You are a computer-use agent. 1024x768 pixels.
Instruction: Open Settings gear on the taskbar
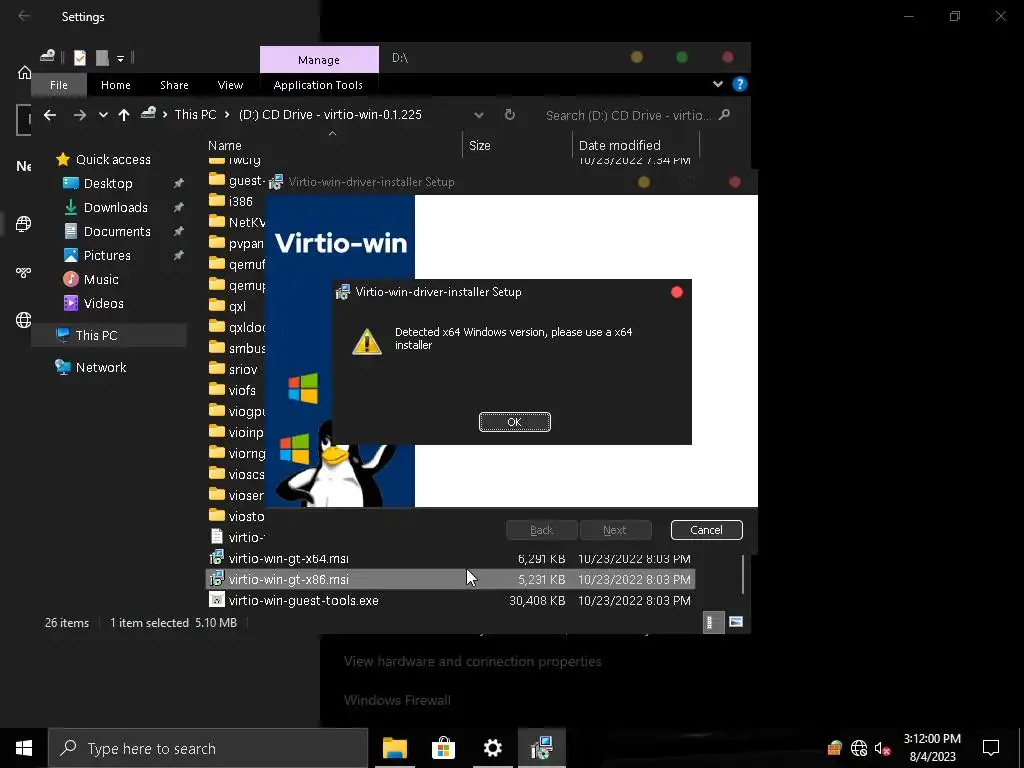[x=492, y=748]
